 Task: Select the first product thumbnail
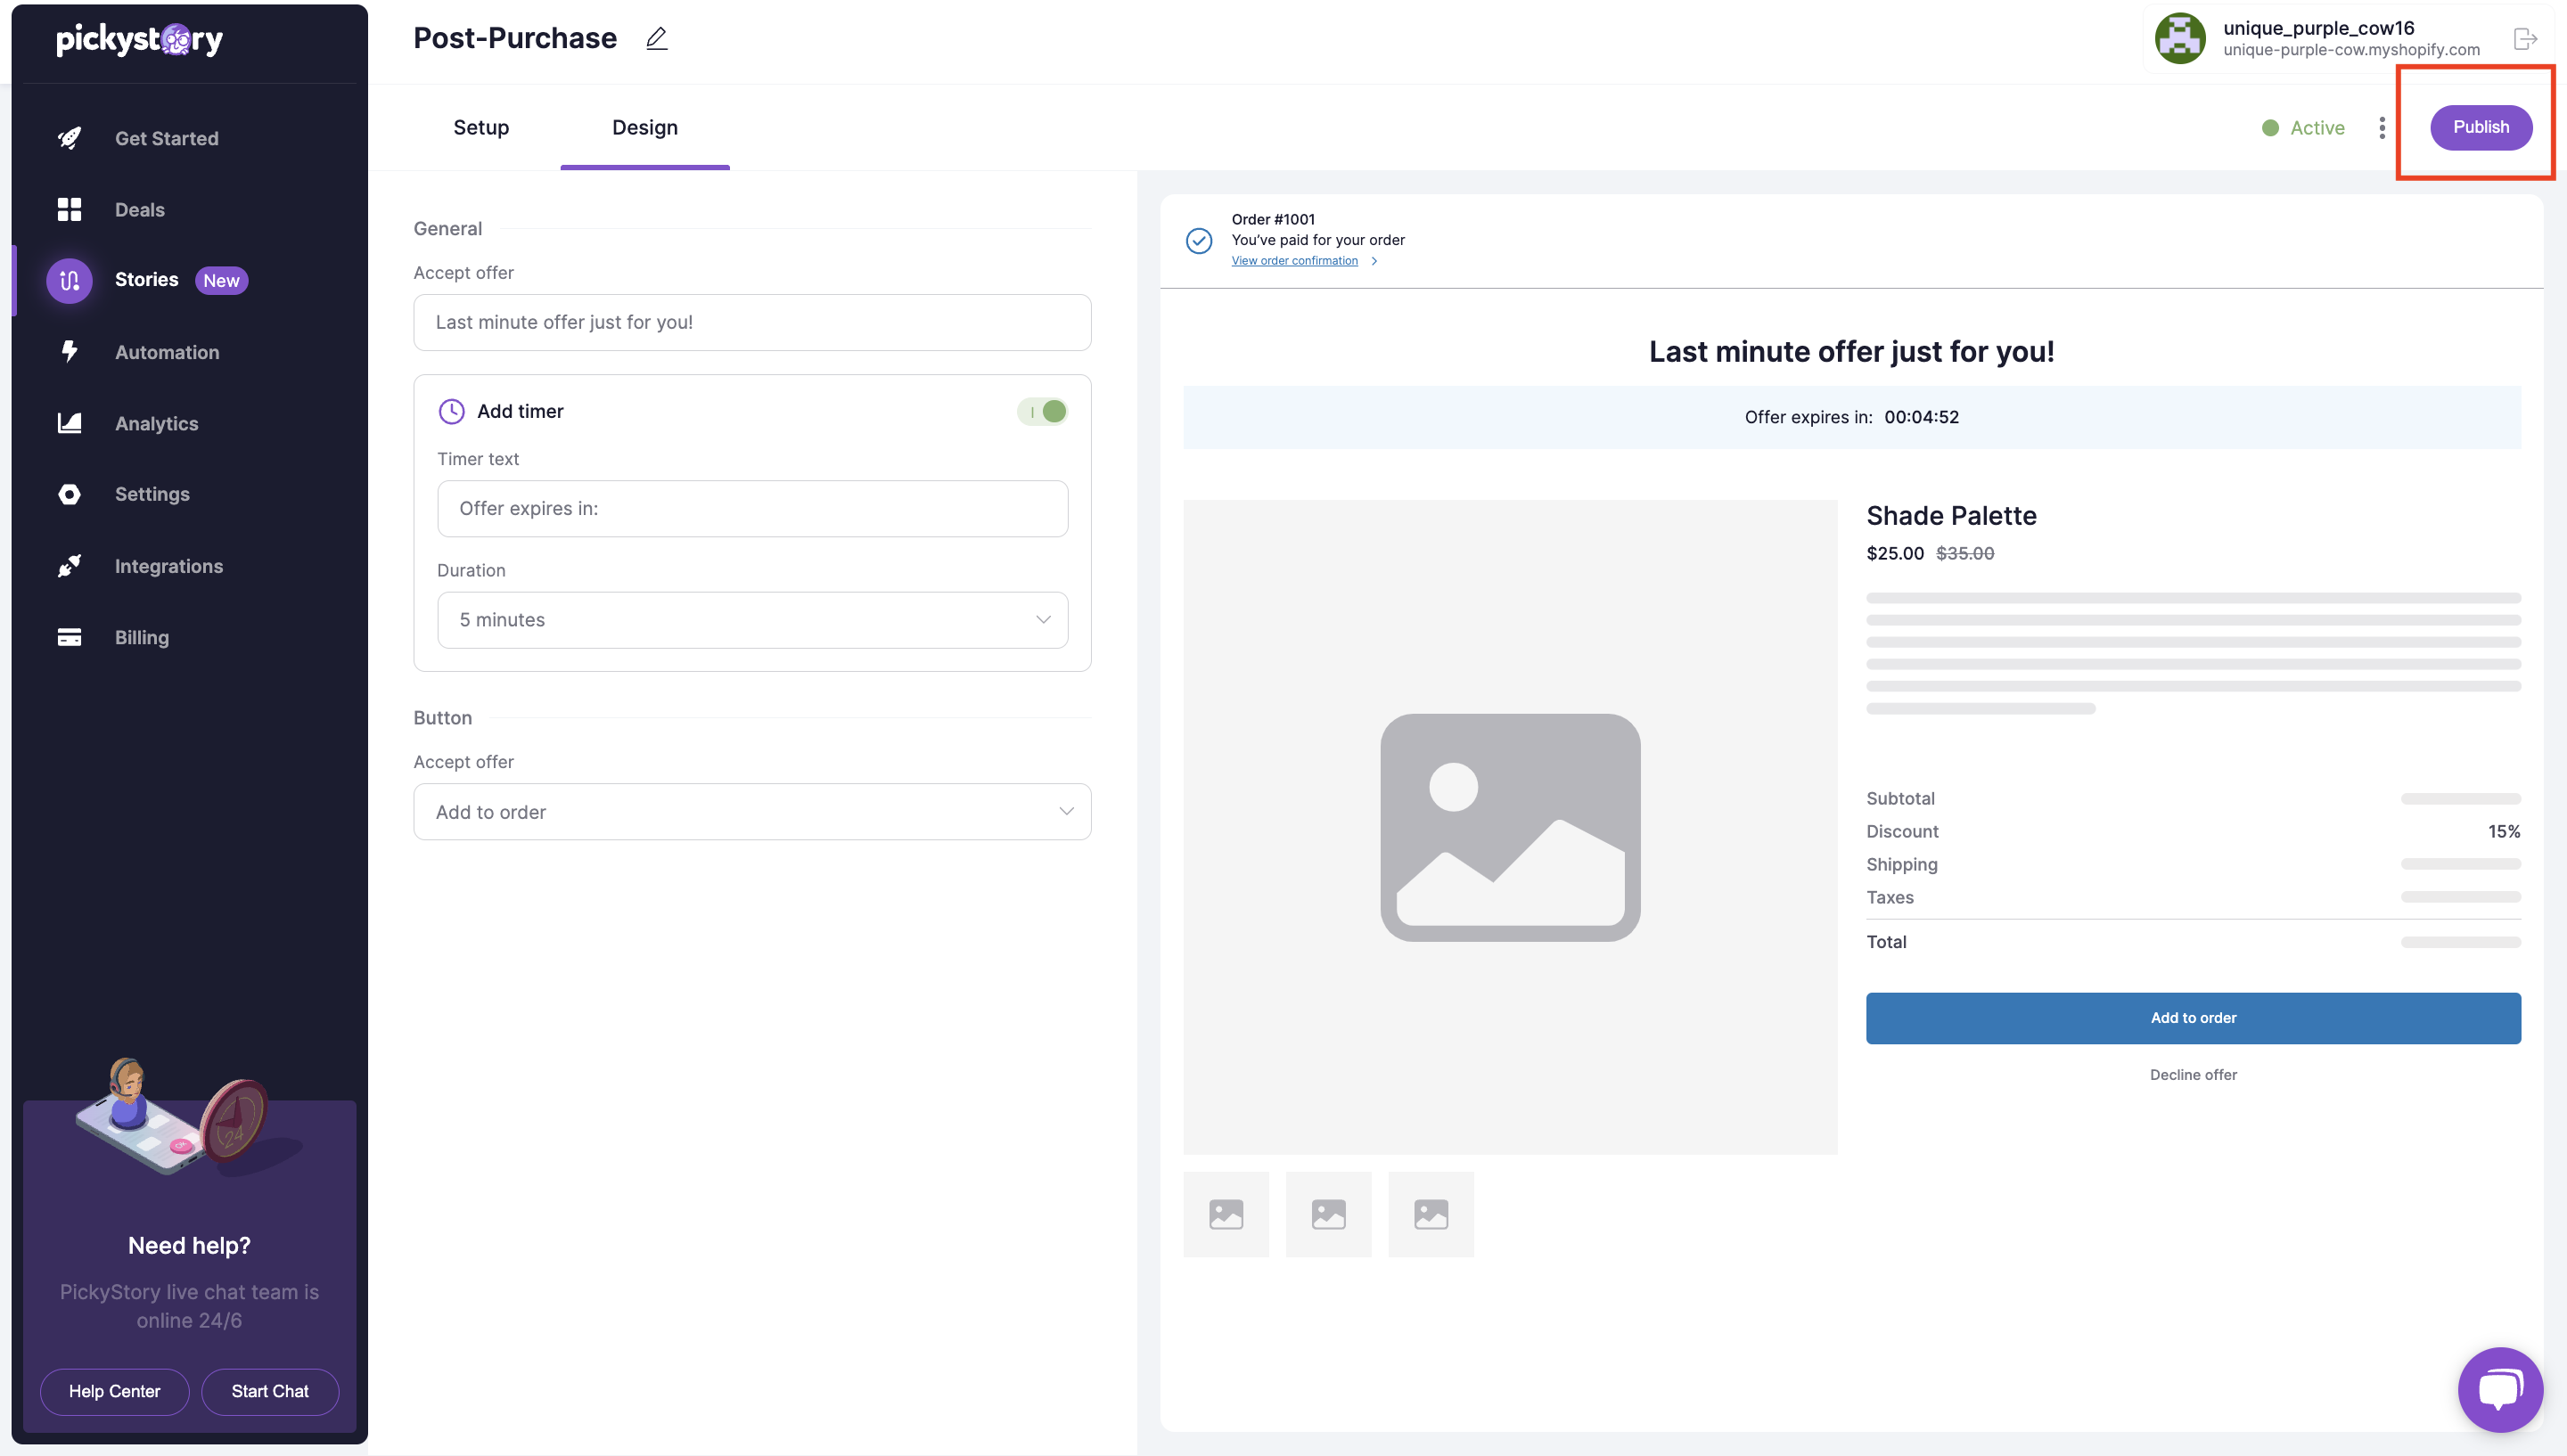1226,1214
